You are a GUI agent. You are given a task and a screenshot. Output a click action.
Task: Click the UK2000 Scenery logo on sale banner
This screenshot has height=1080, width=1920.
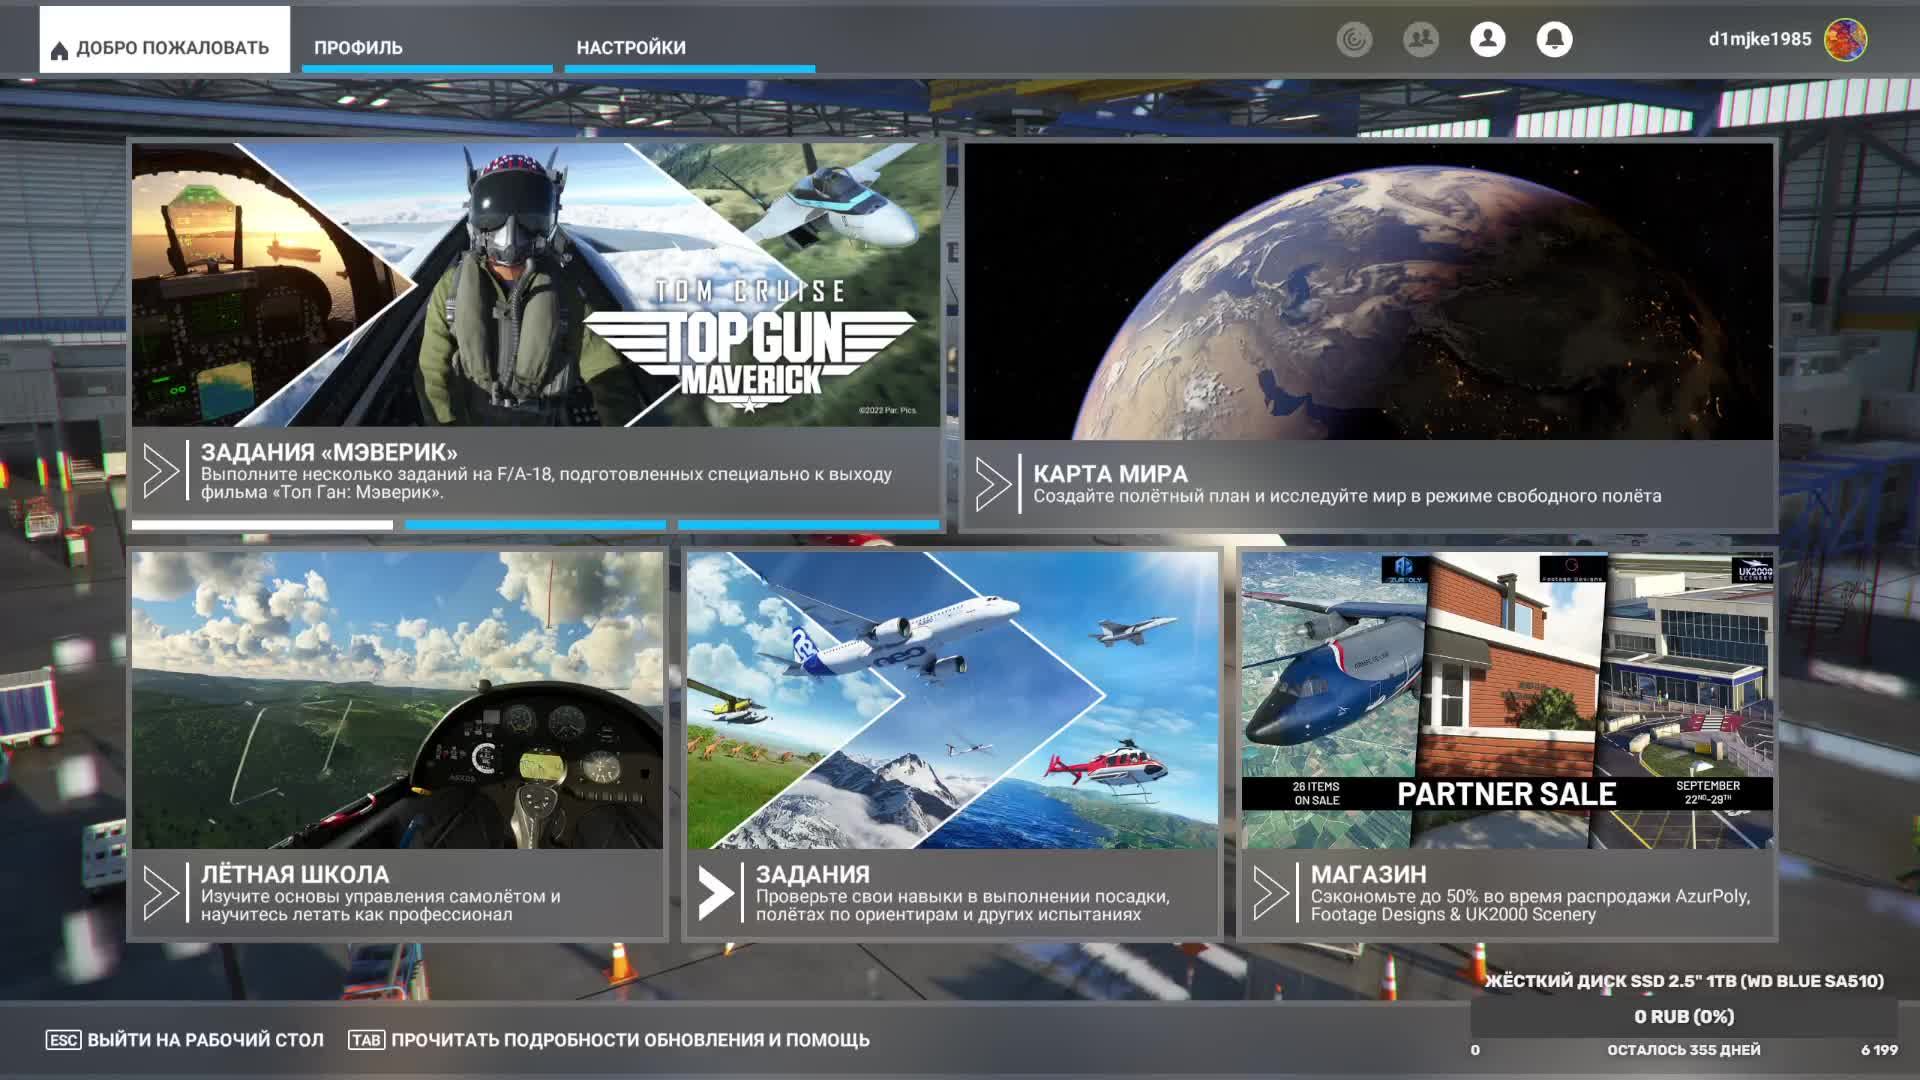1753,570
